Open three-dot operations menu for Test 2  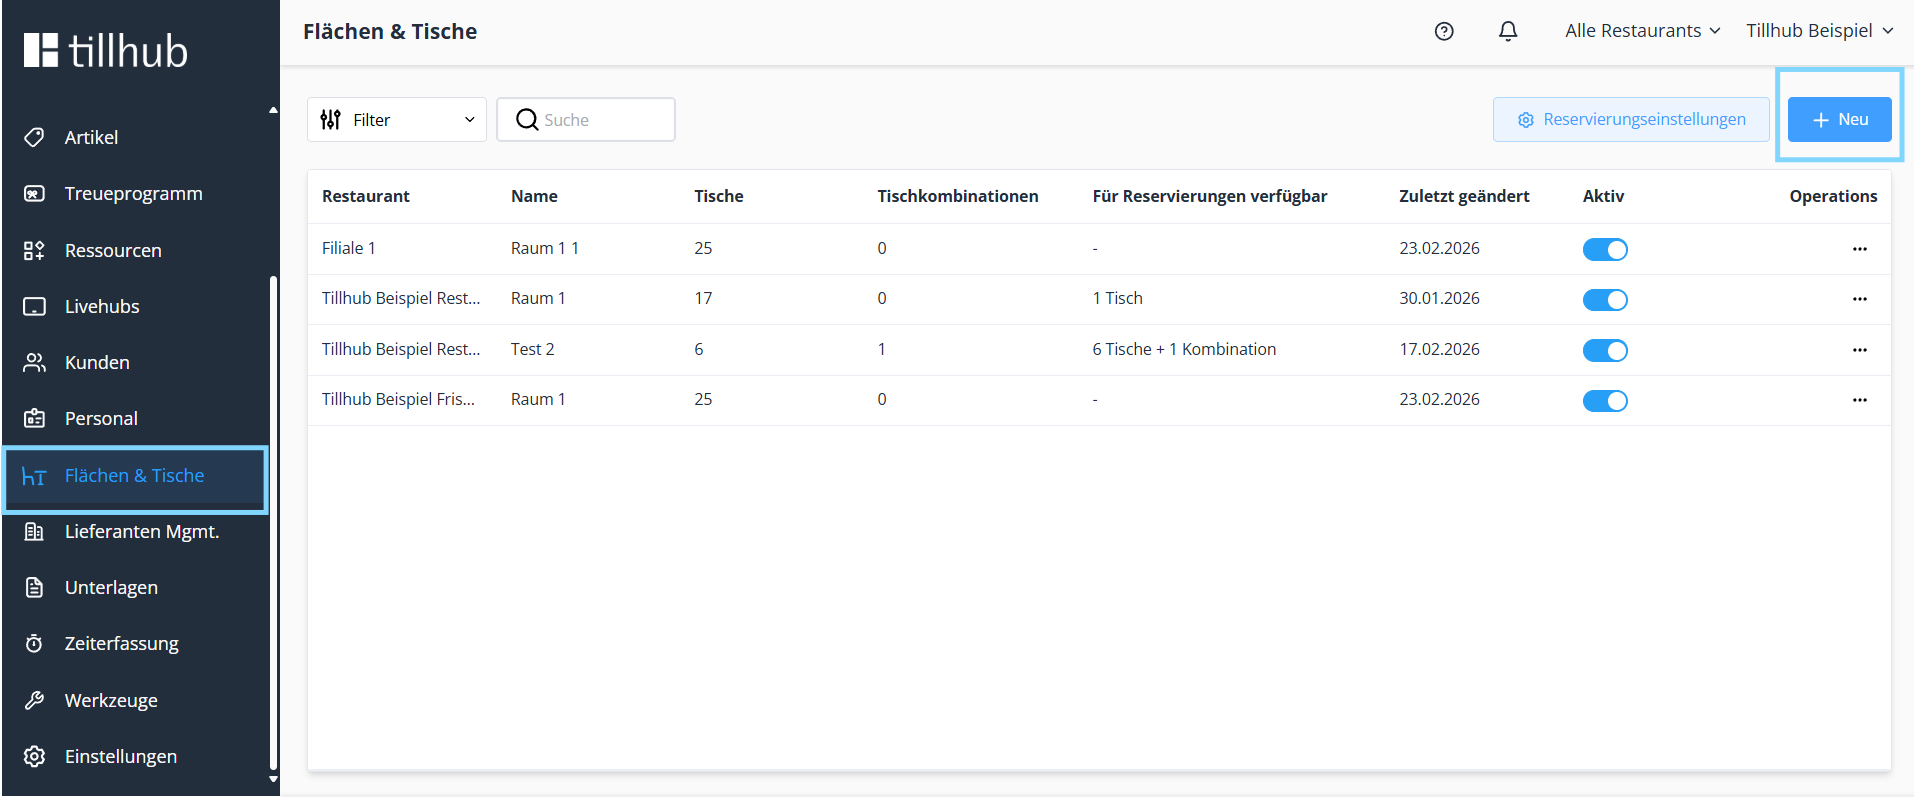pos(1859,350)
